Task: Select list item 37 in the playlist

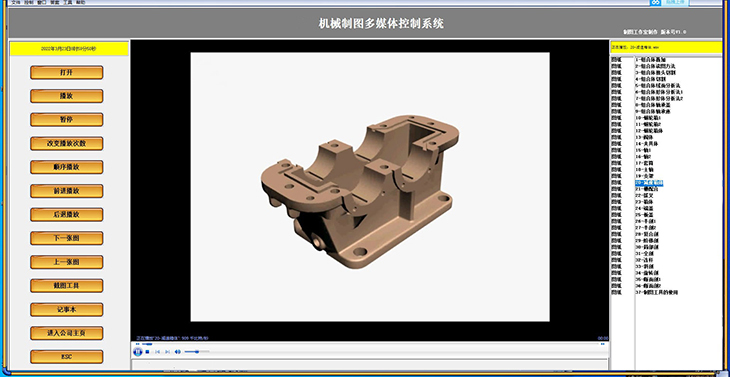Action: coord(656,292)
